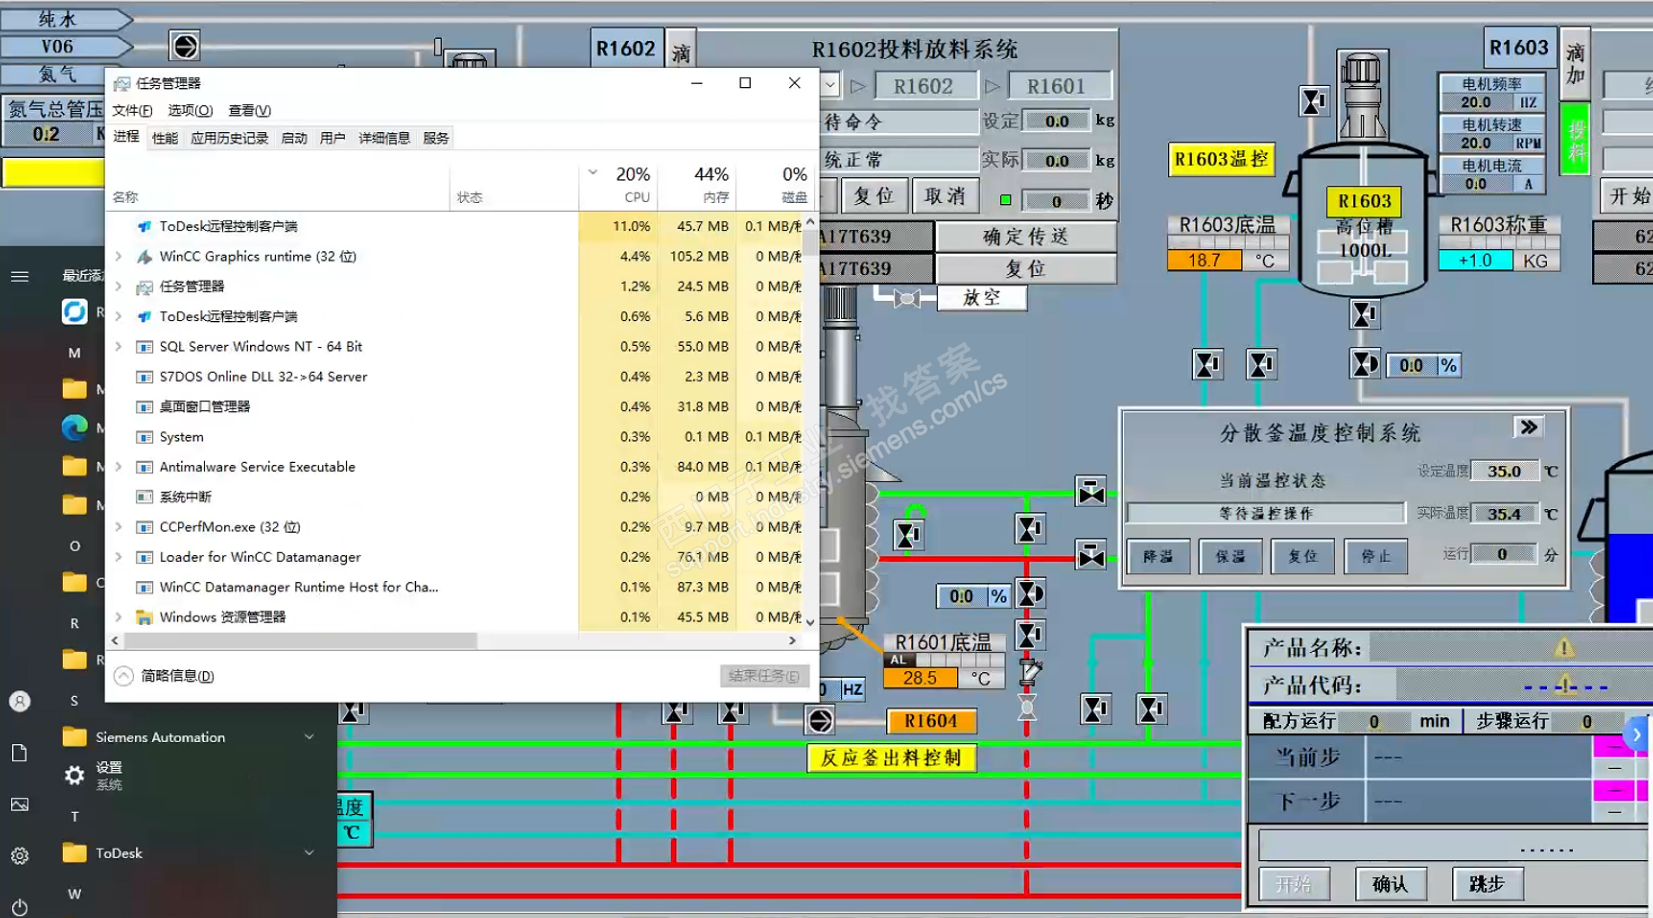Click the Microsoft Edge icon in Start menu
1653x918 pixels.
pos(74,428)
